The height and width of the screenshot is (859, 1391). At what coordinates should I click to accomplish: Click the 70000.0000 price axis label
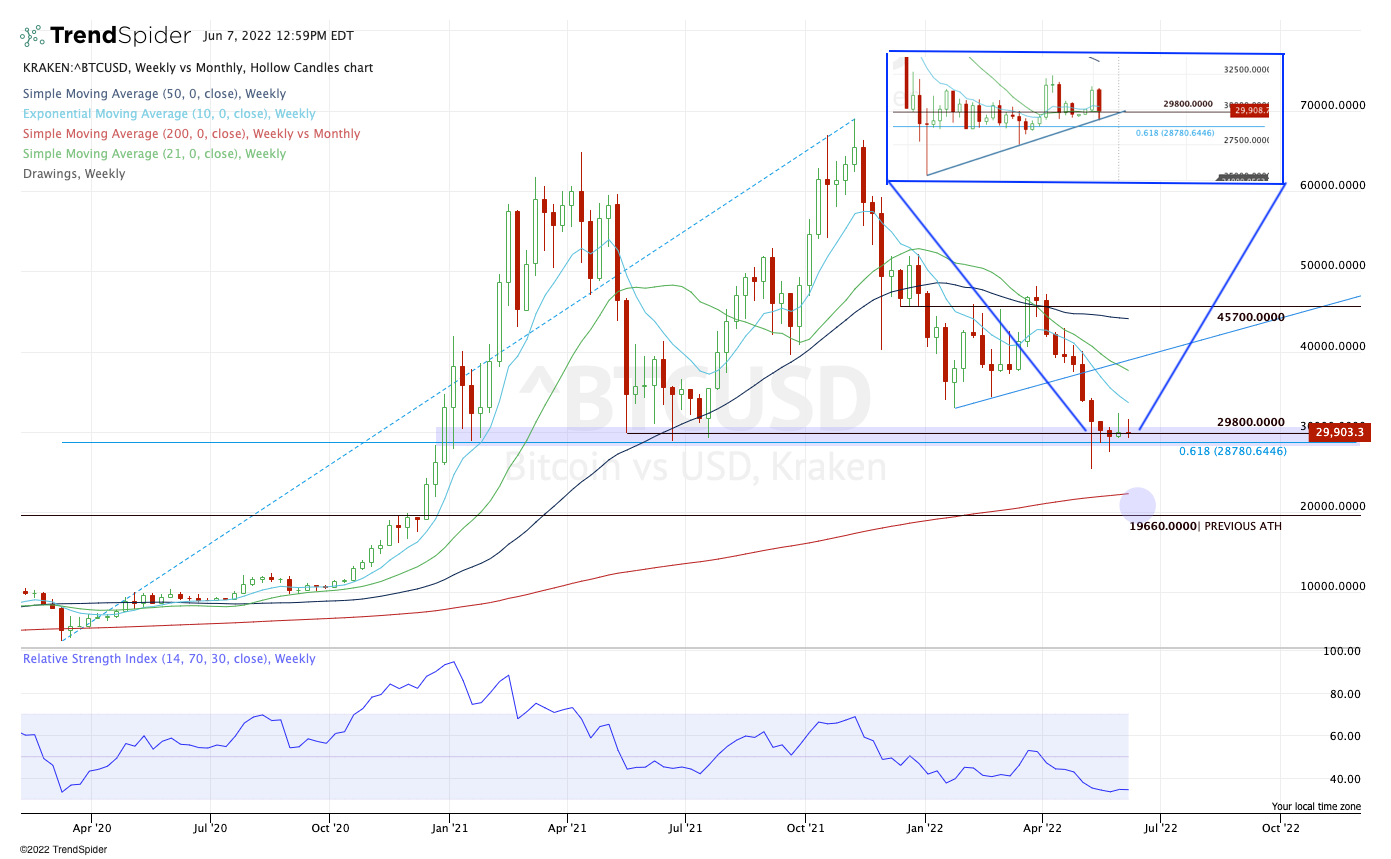[1331, 105]
